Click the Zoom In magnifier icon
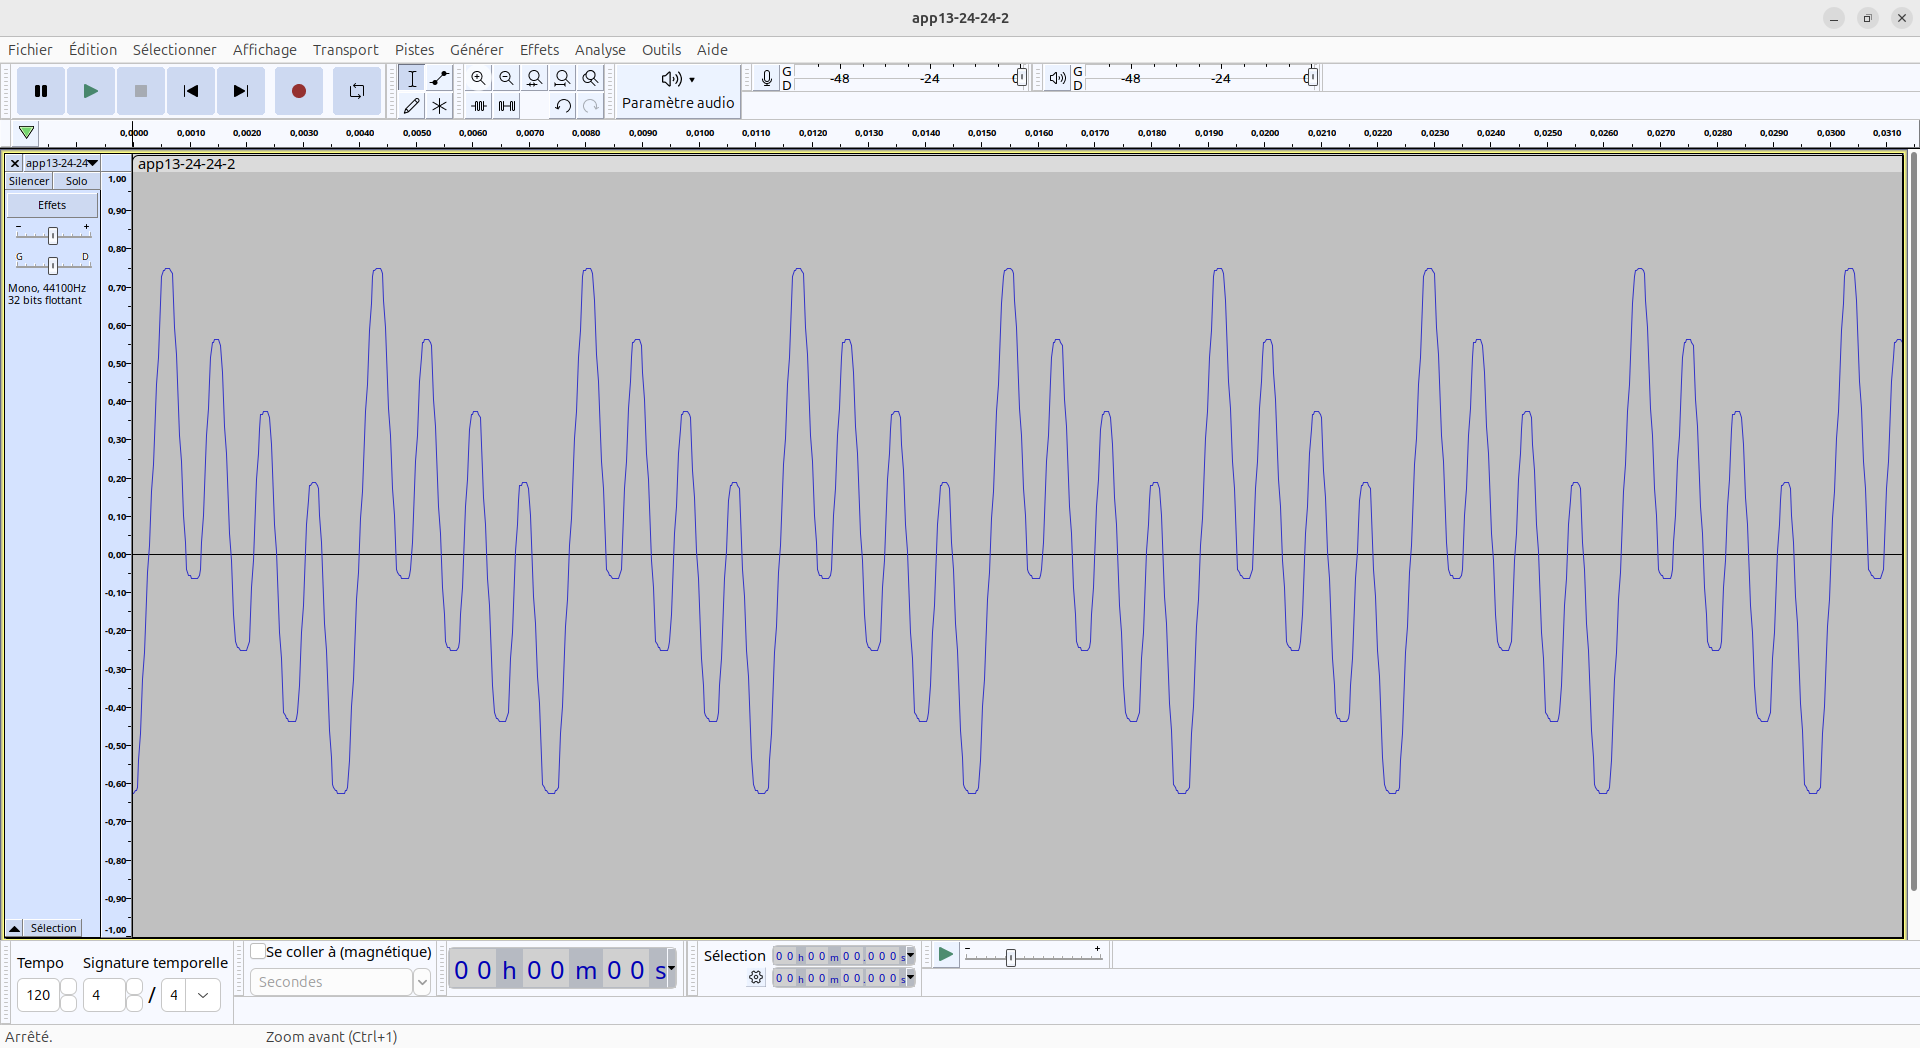The height and width of the screenshot is (1048, 1920). (478, 78)
